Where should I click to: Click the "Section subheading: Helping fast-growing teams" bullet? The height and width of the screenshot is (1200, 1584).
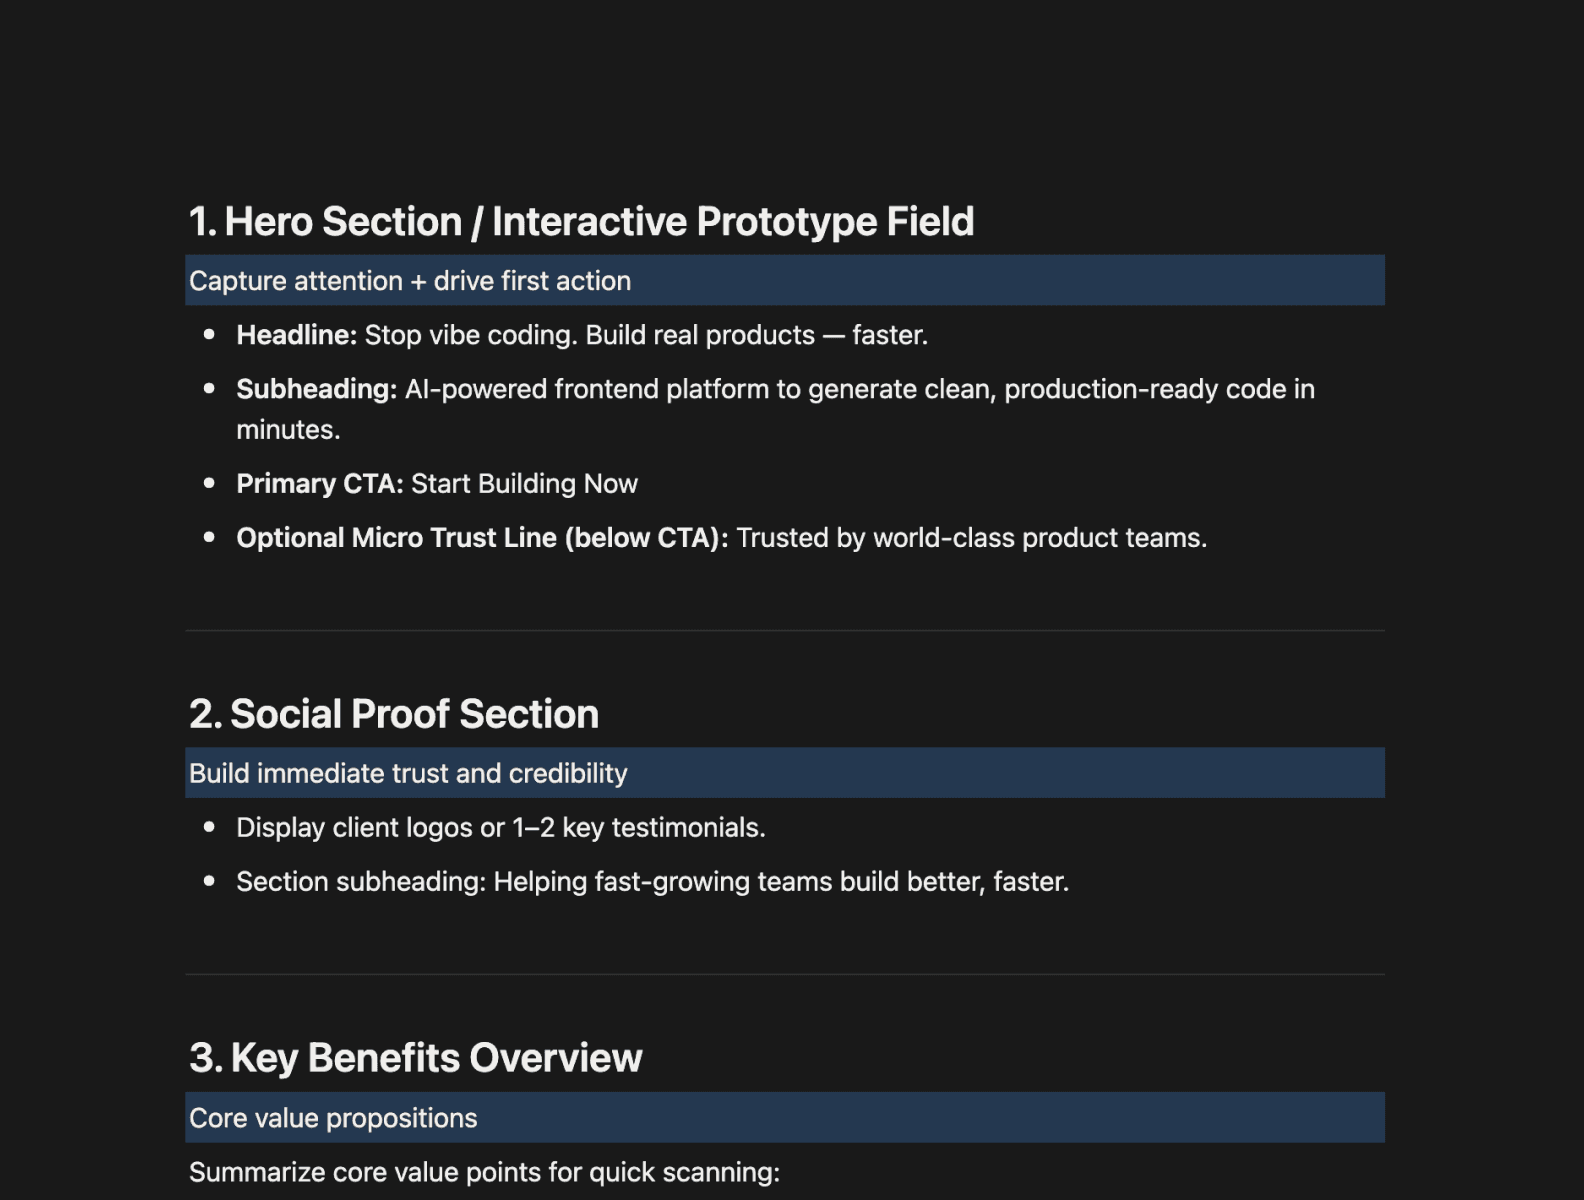(652, 882)
